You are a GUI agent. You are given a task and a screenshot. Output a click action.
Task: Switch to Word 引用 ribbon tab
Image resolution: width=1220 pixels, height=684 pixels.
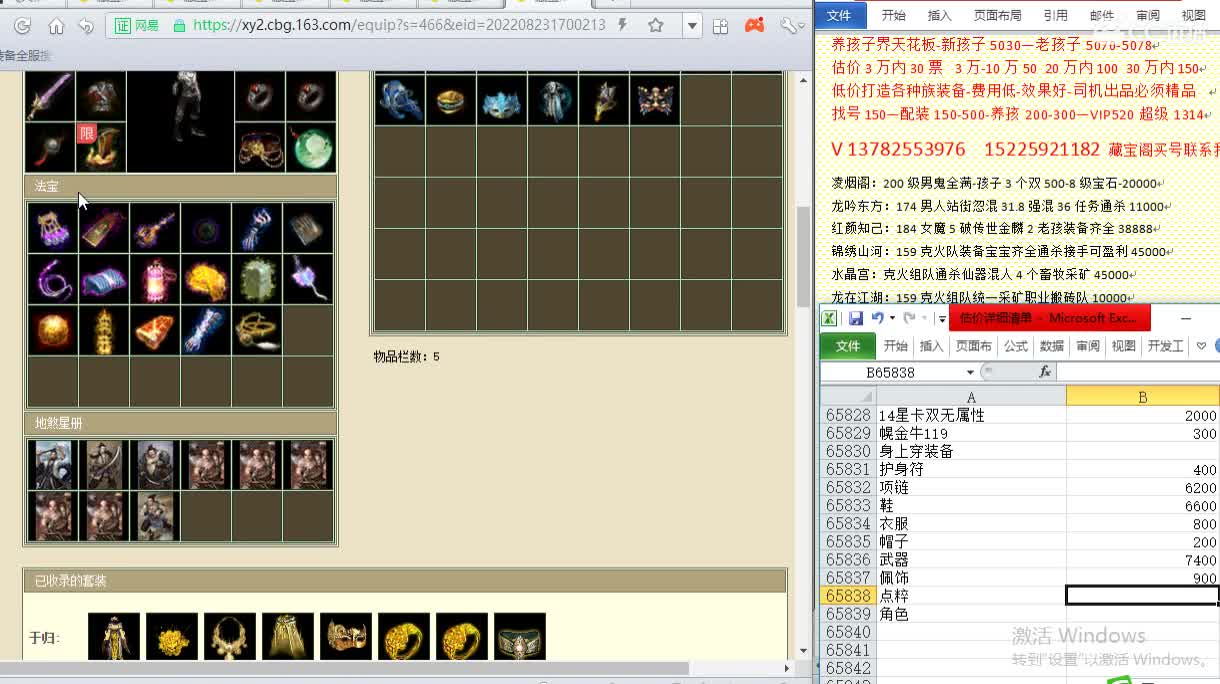(x=1055, y=15)
